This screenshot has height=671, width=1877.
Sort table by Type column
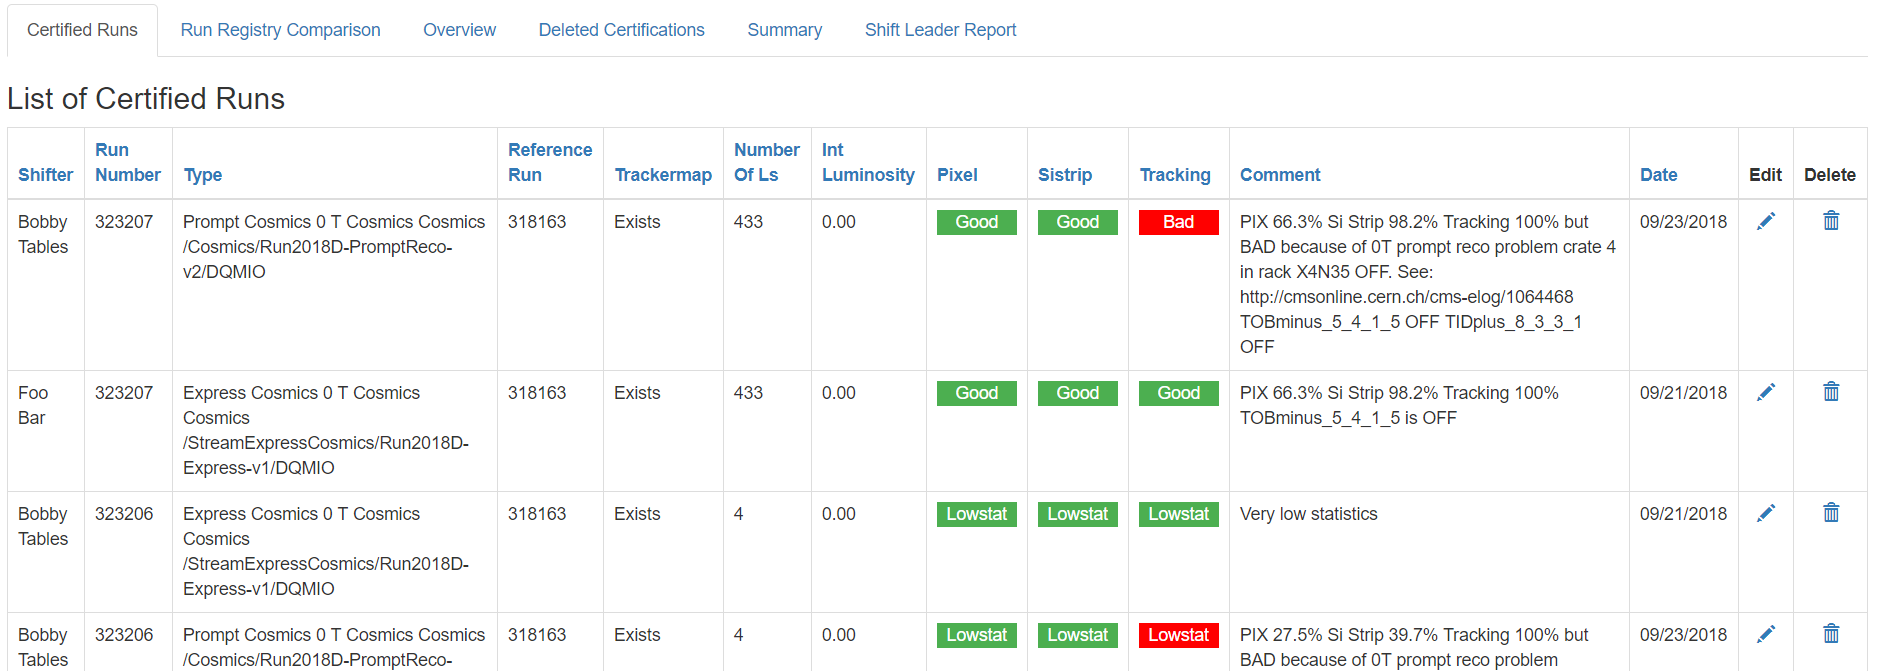point(203,175)
